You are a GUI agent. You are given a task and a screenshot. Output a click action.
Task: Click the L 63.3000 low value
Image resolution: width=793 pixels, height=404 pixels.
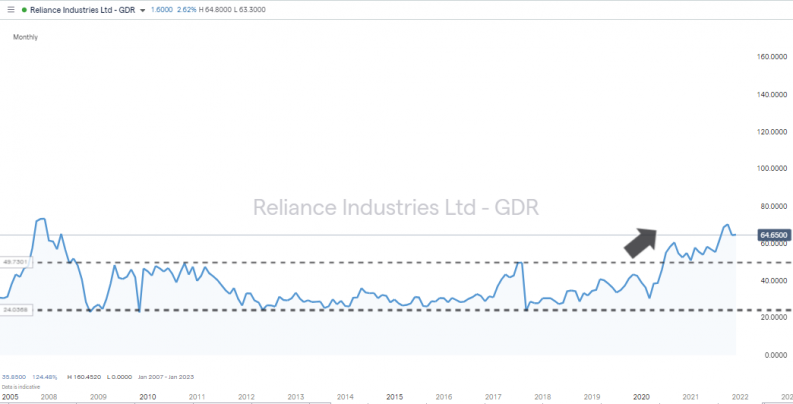point(249,10)
